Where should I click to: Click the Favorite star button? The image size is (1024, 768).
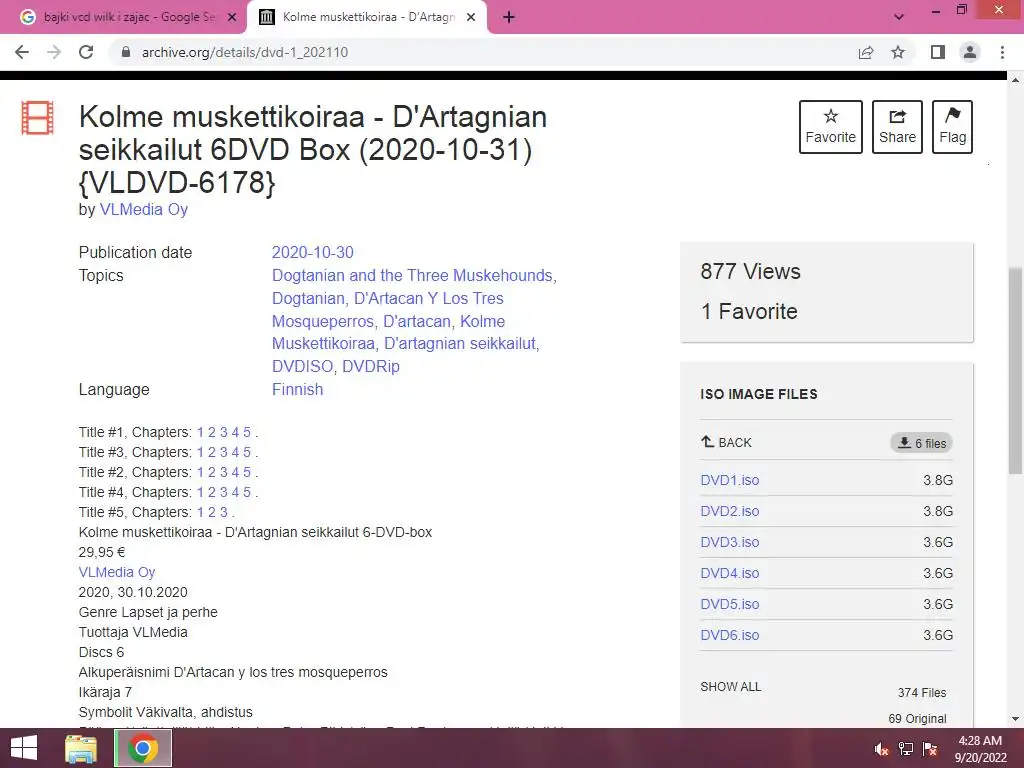pos(831,127)
